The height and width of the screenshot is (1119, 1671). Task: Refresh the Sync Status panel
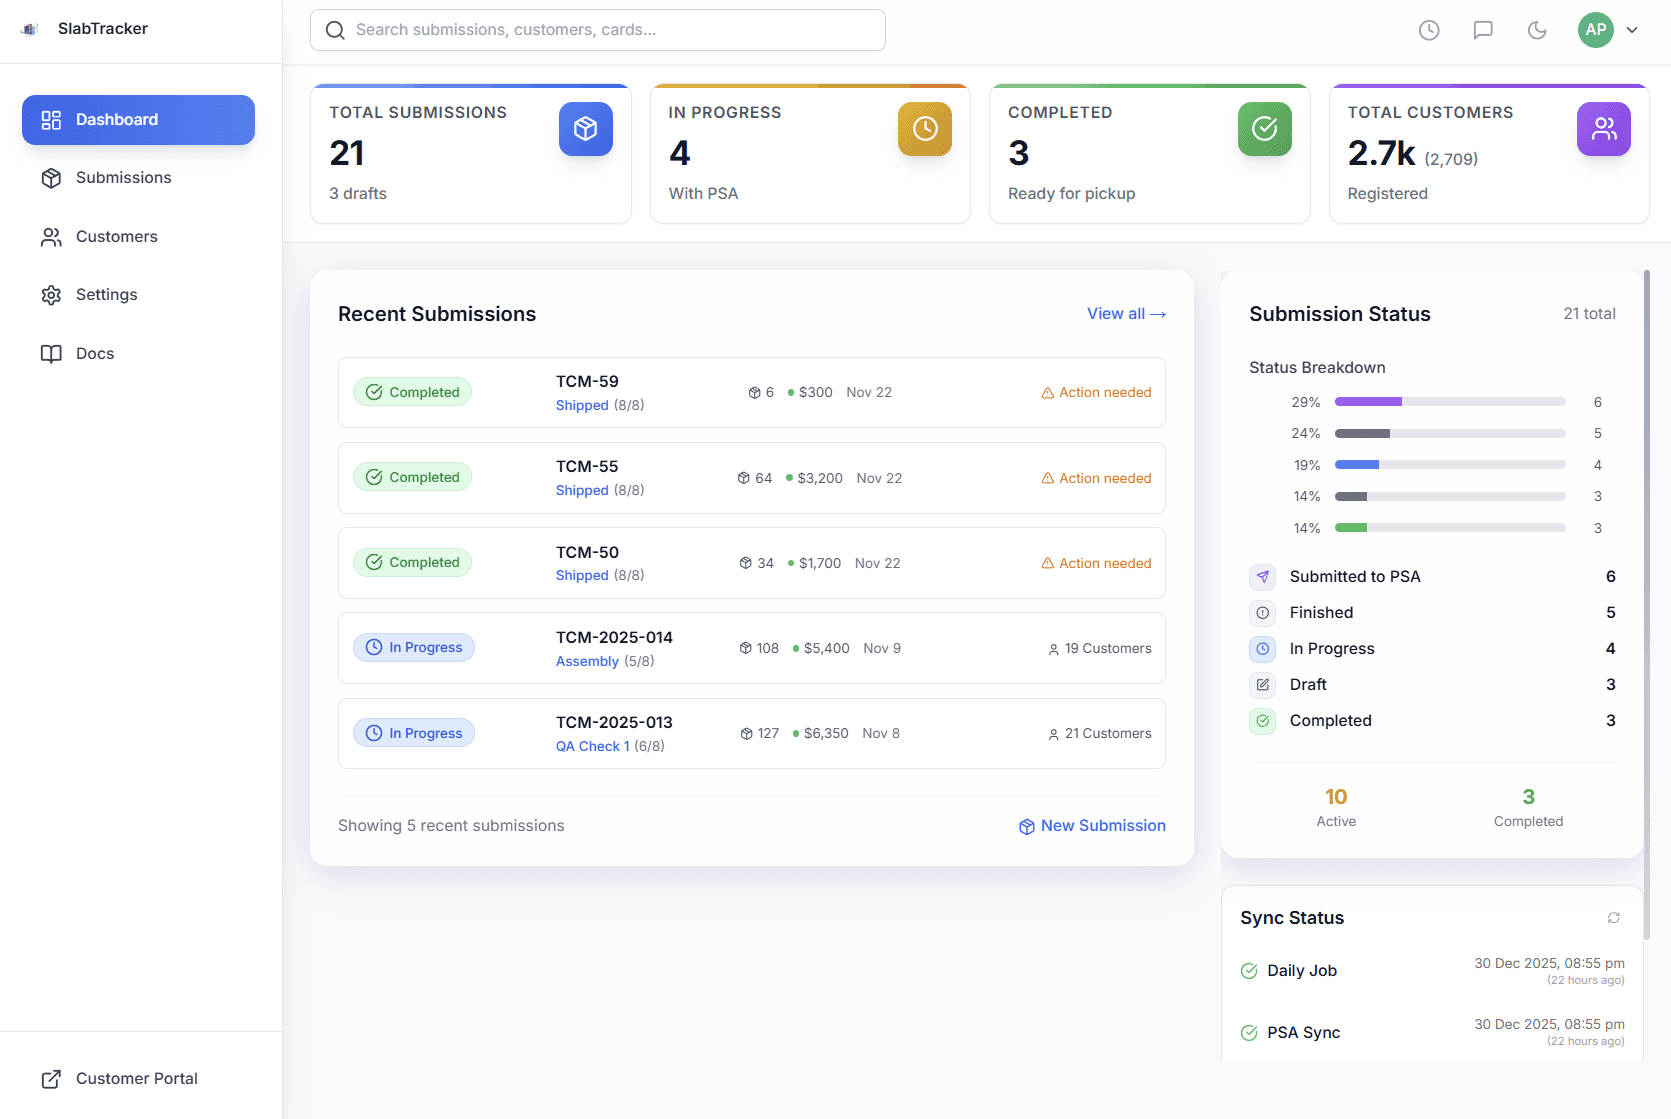(x=1613, y=917)
